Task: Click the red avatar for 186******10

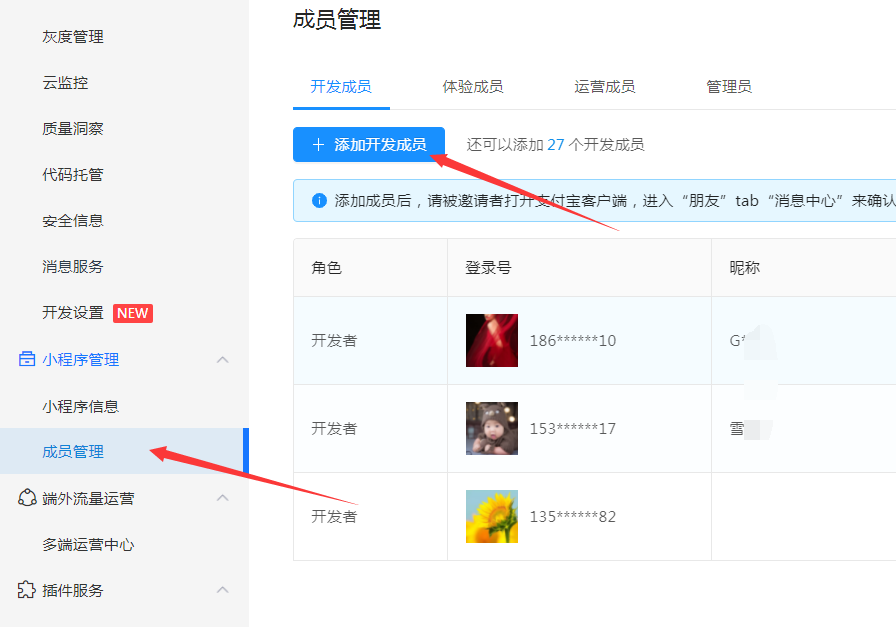Action: pos(492,340)
